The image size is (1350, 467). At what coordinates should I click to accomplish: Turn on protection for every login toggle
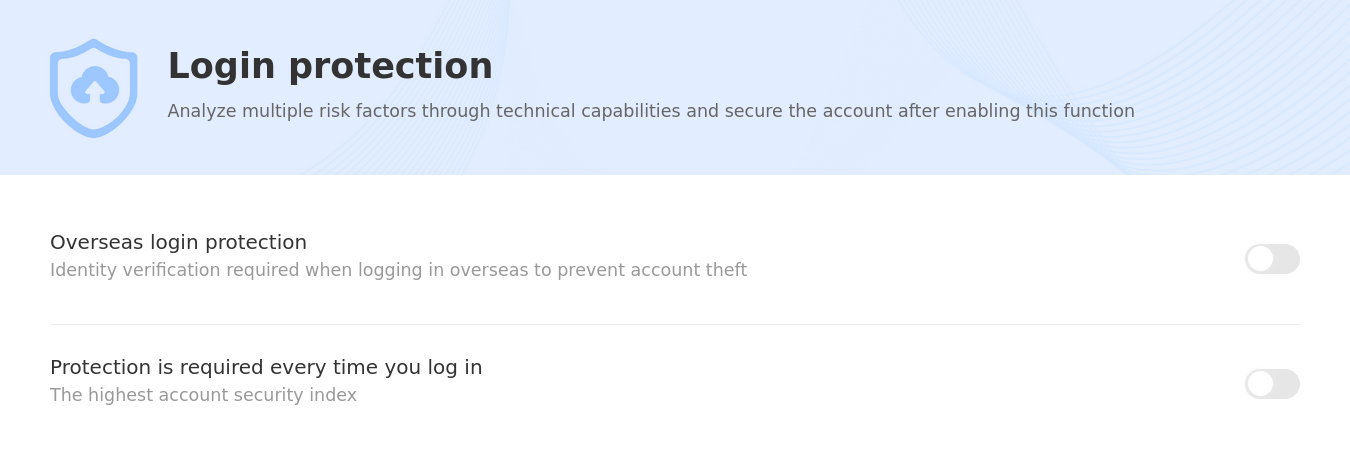pyautogui.click(x=1272, y=384)
